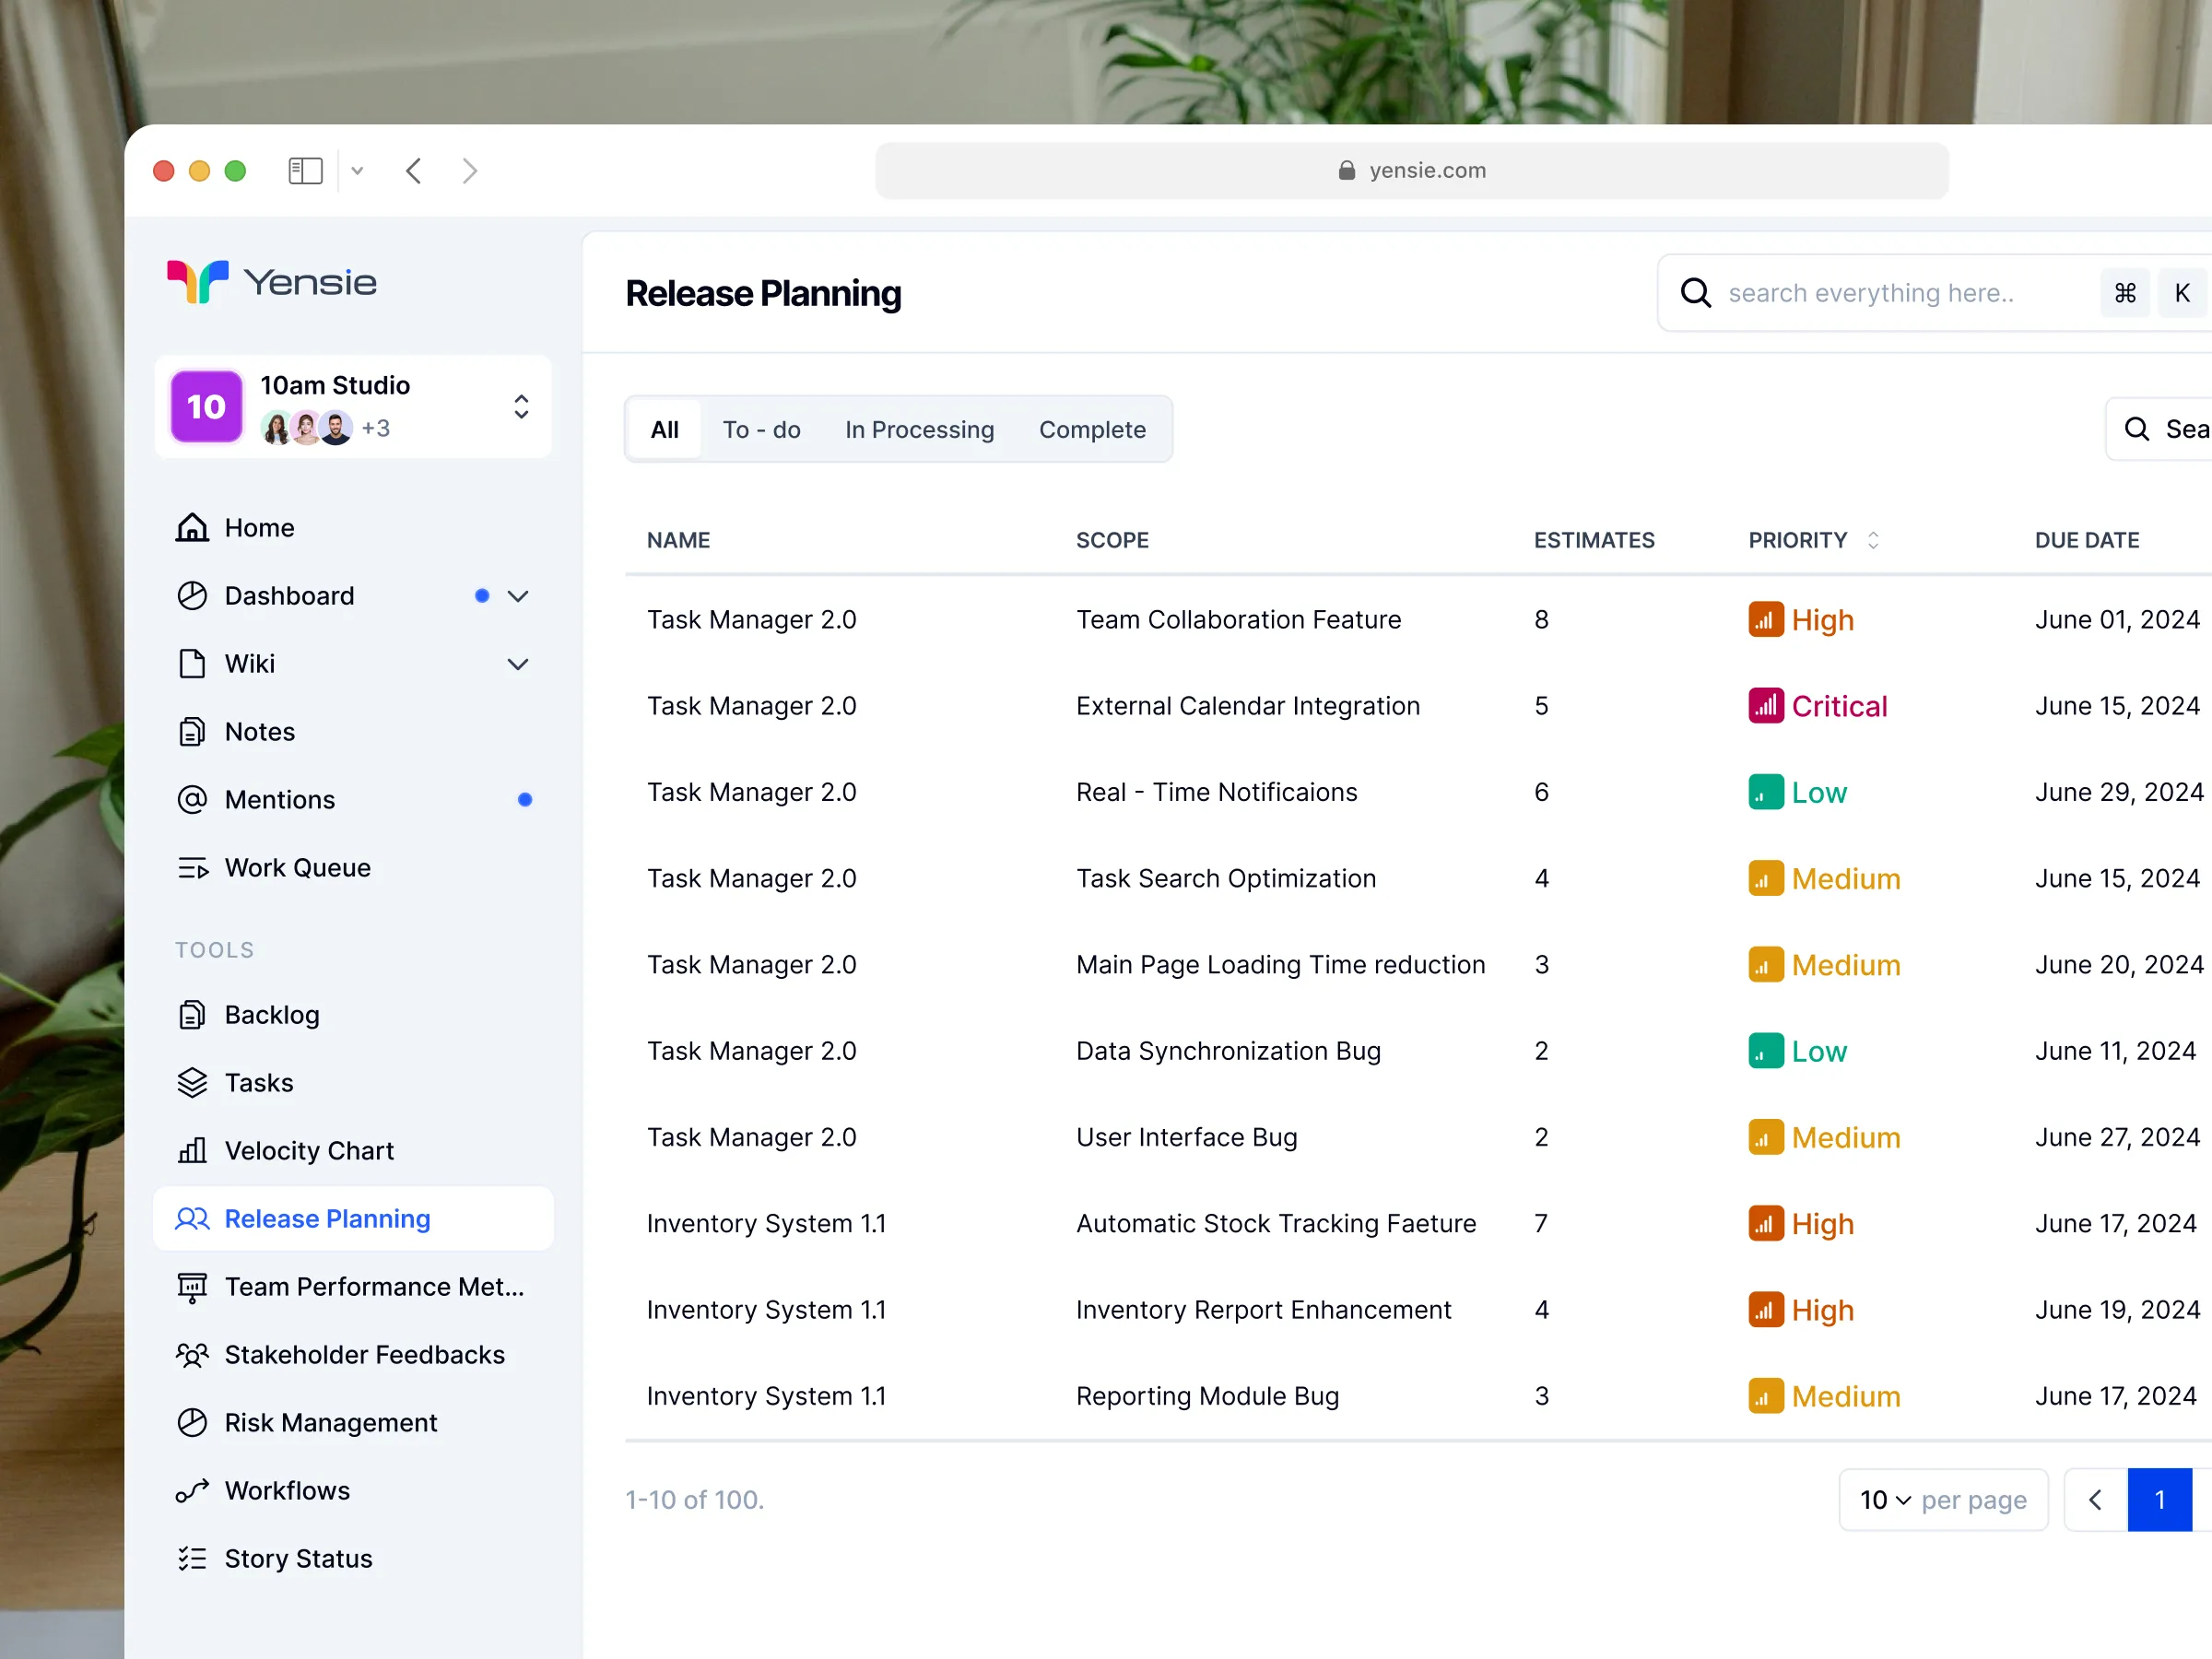Open Velocity Chart bar icon
Image resolution: width=2212 pixels, height=1659 pixels.
pyautogui.click(x=192, y=1150)
